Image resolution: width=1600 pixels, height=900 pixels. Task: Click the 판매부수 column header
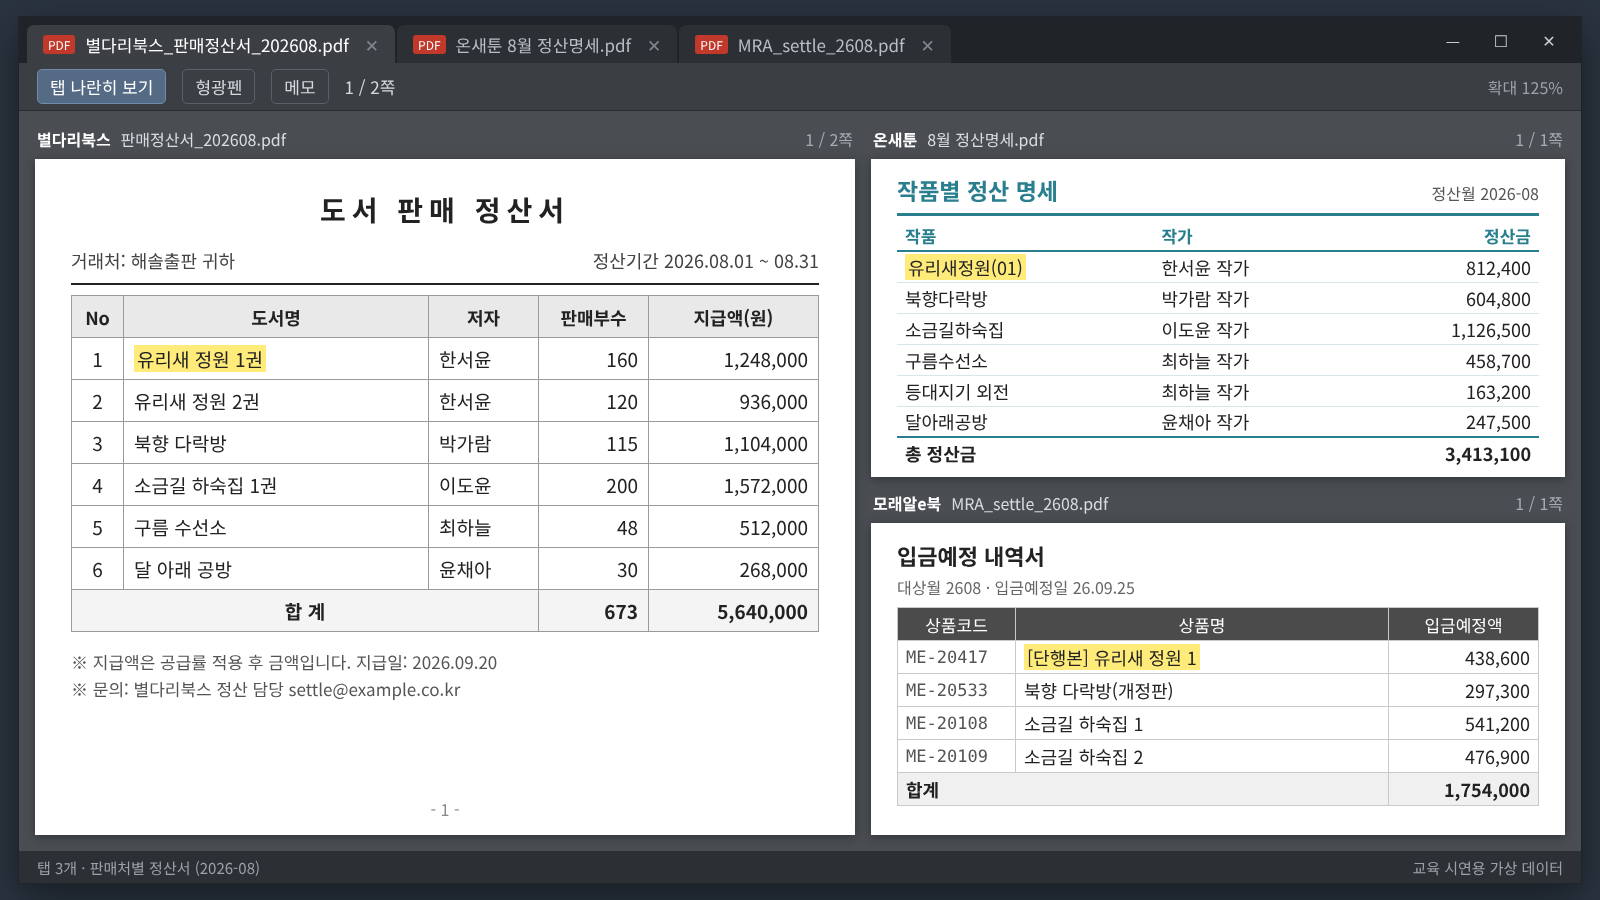(593, 318)
